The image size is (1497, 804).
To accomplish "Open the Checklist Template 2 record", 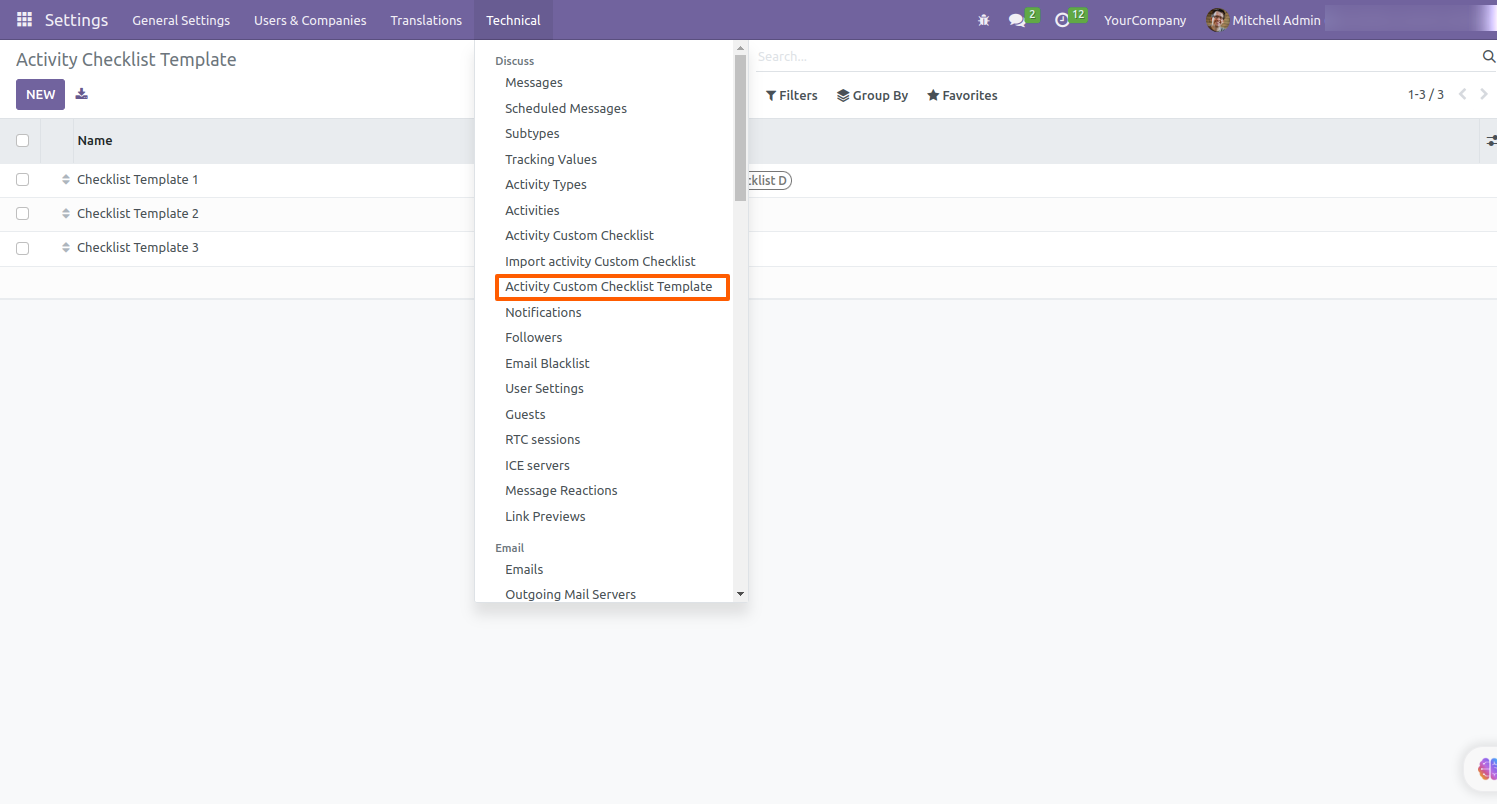I will [x=138, y=214].
